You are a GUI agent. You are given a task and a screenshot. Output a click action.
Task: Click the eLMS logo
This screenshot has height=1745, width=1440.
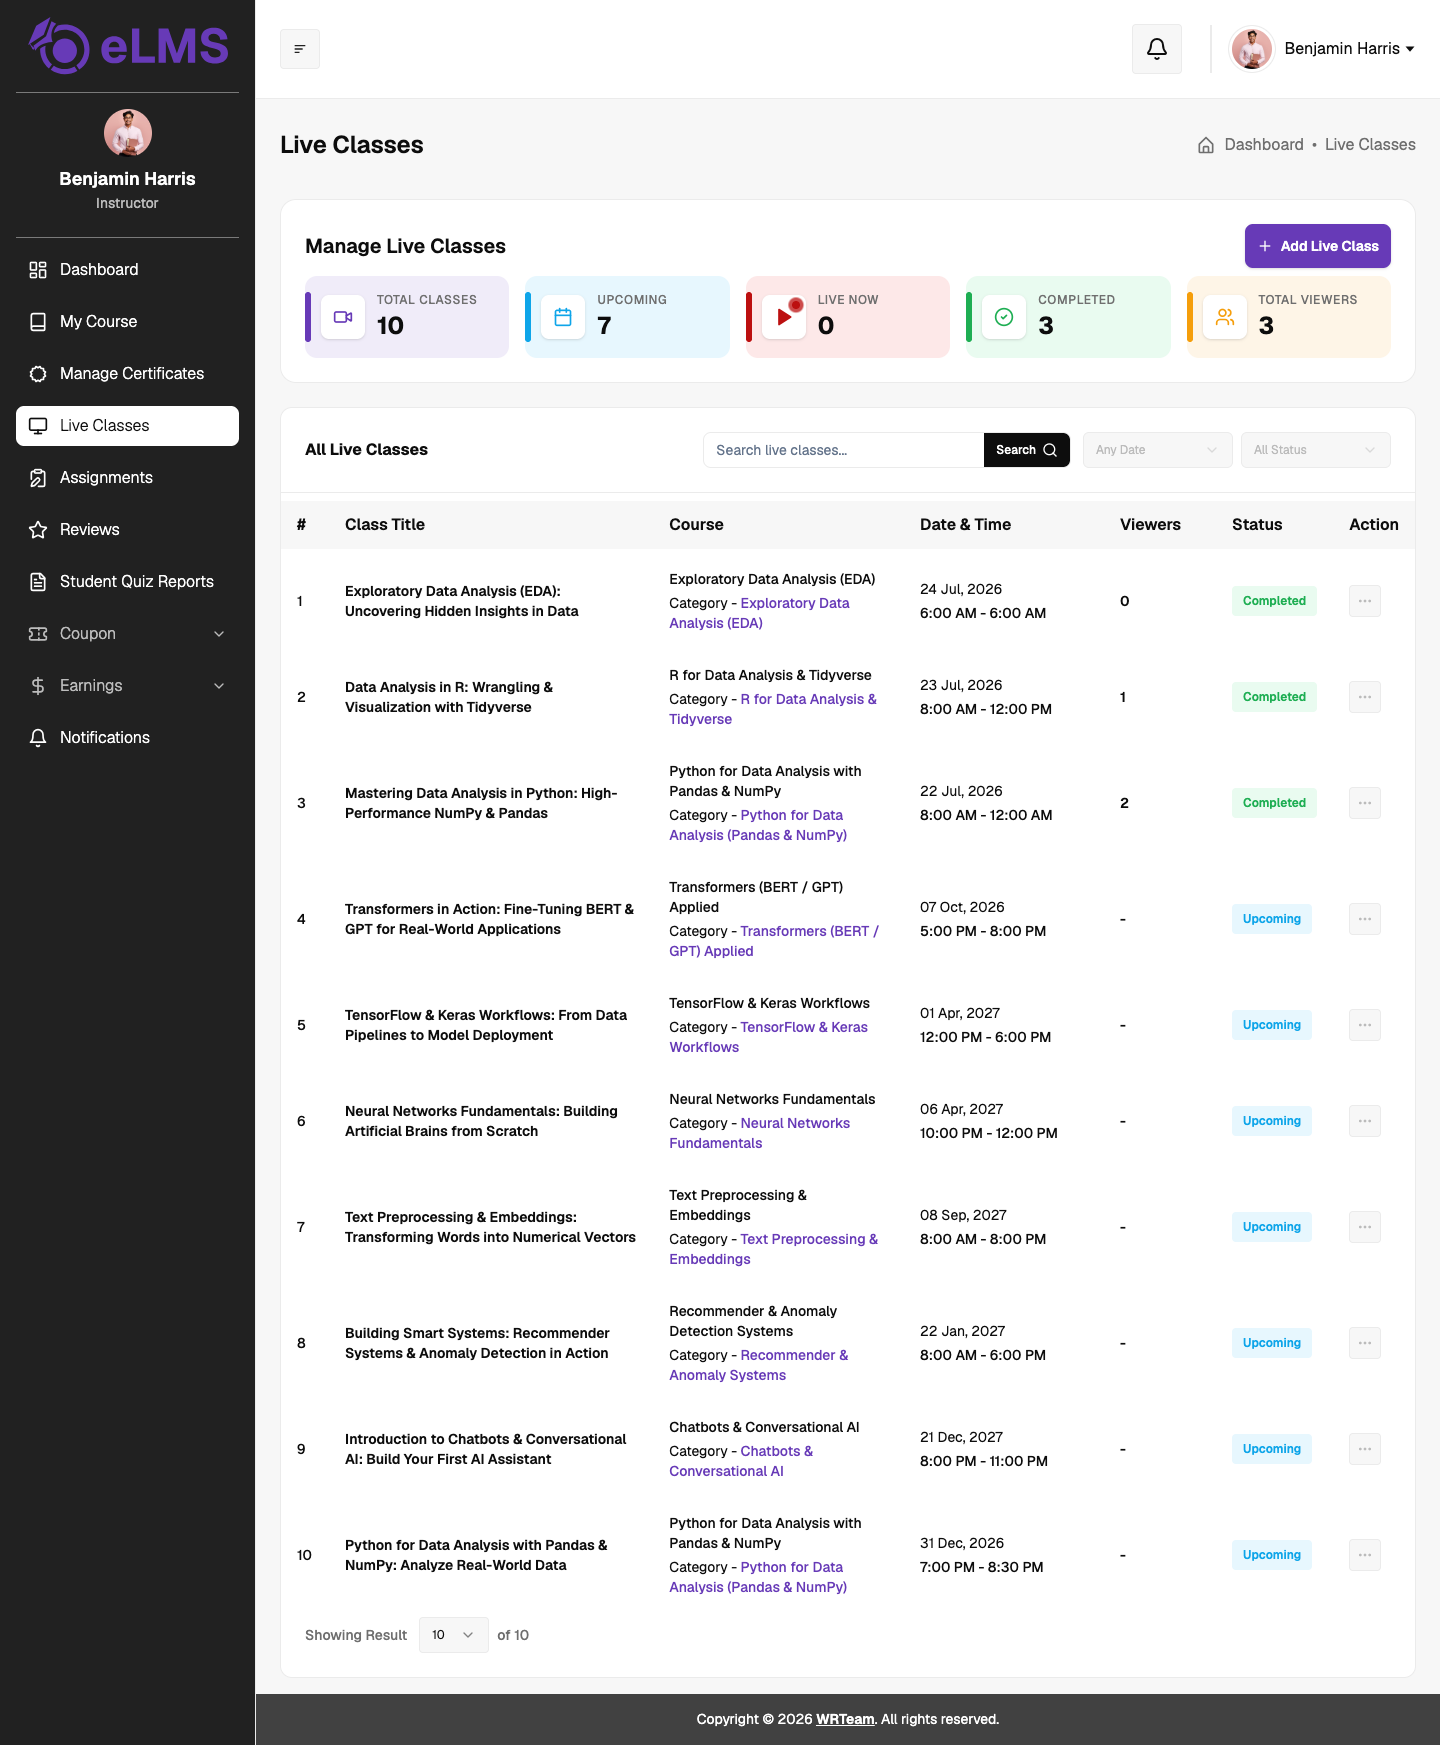click(x=128, y=46)
